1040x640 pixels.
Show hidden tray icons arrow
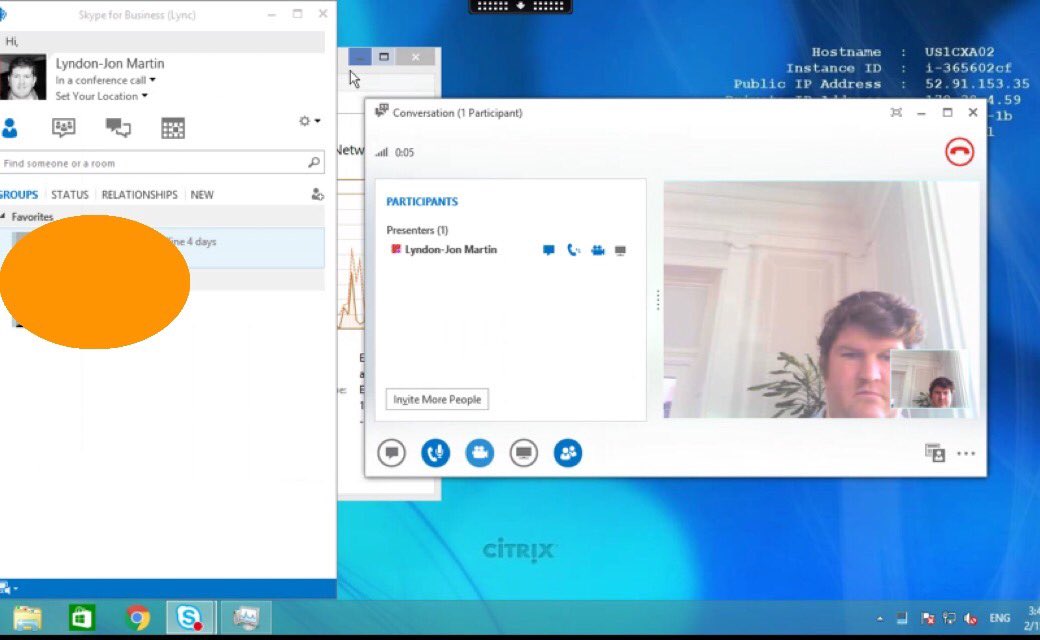(x=879, y=619)
